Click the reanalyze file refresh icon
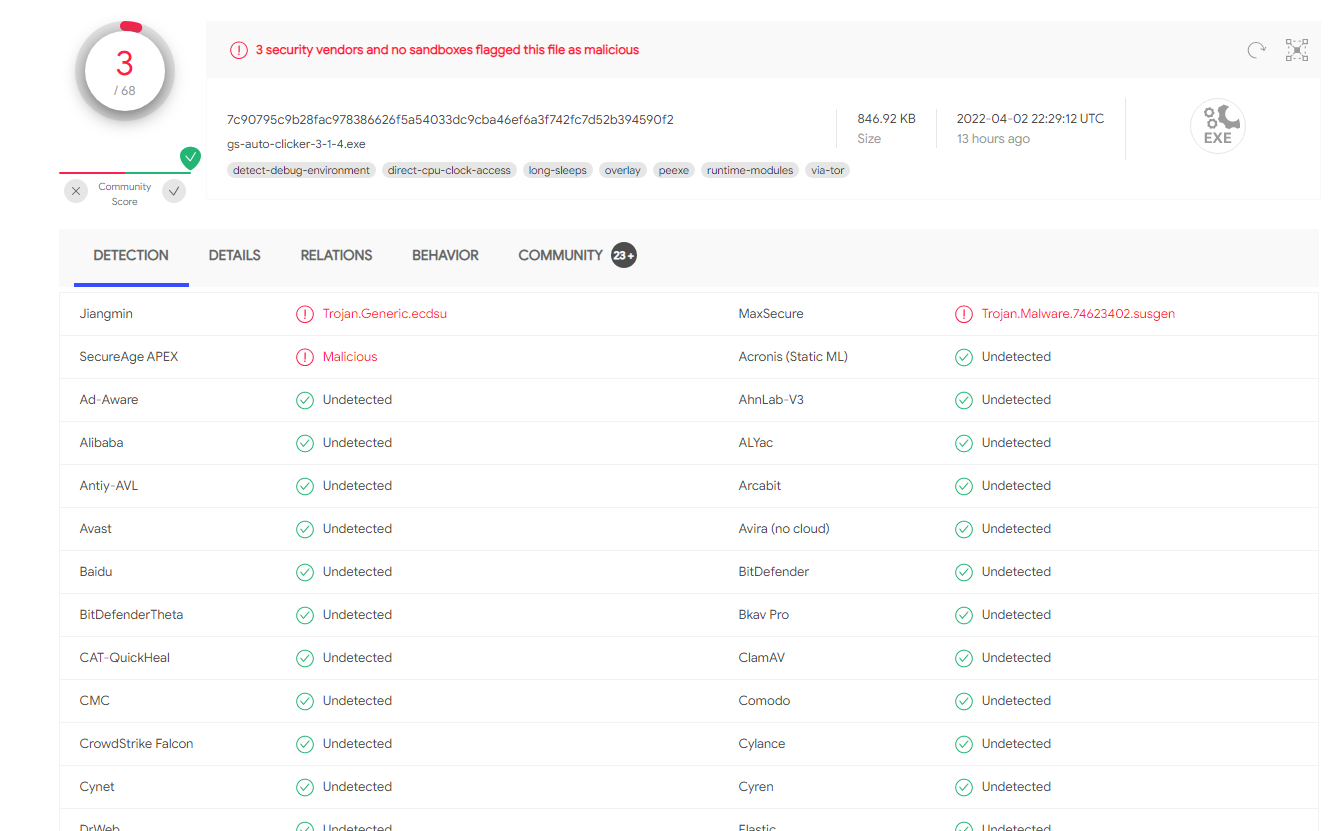 (1256, 50)
